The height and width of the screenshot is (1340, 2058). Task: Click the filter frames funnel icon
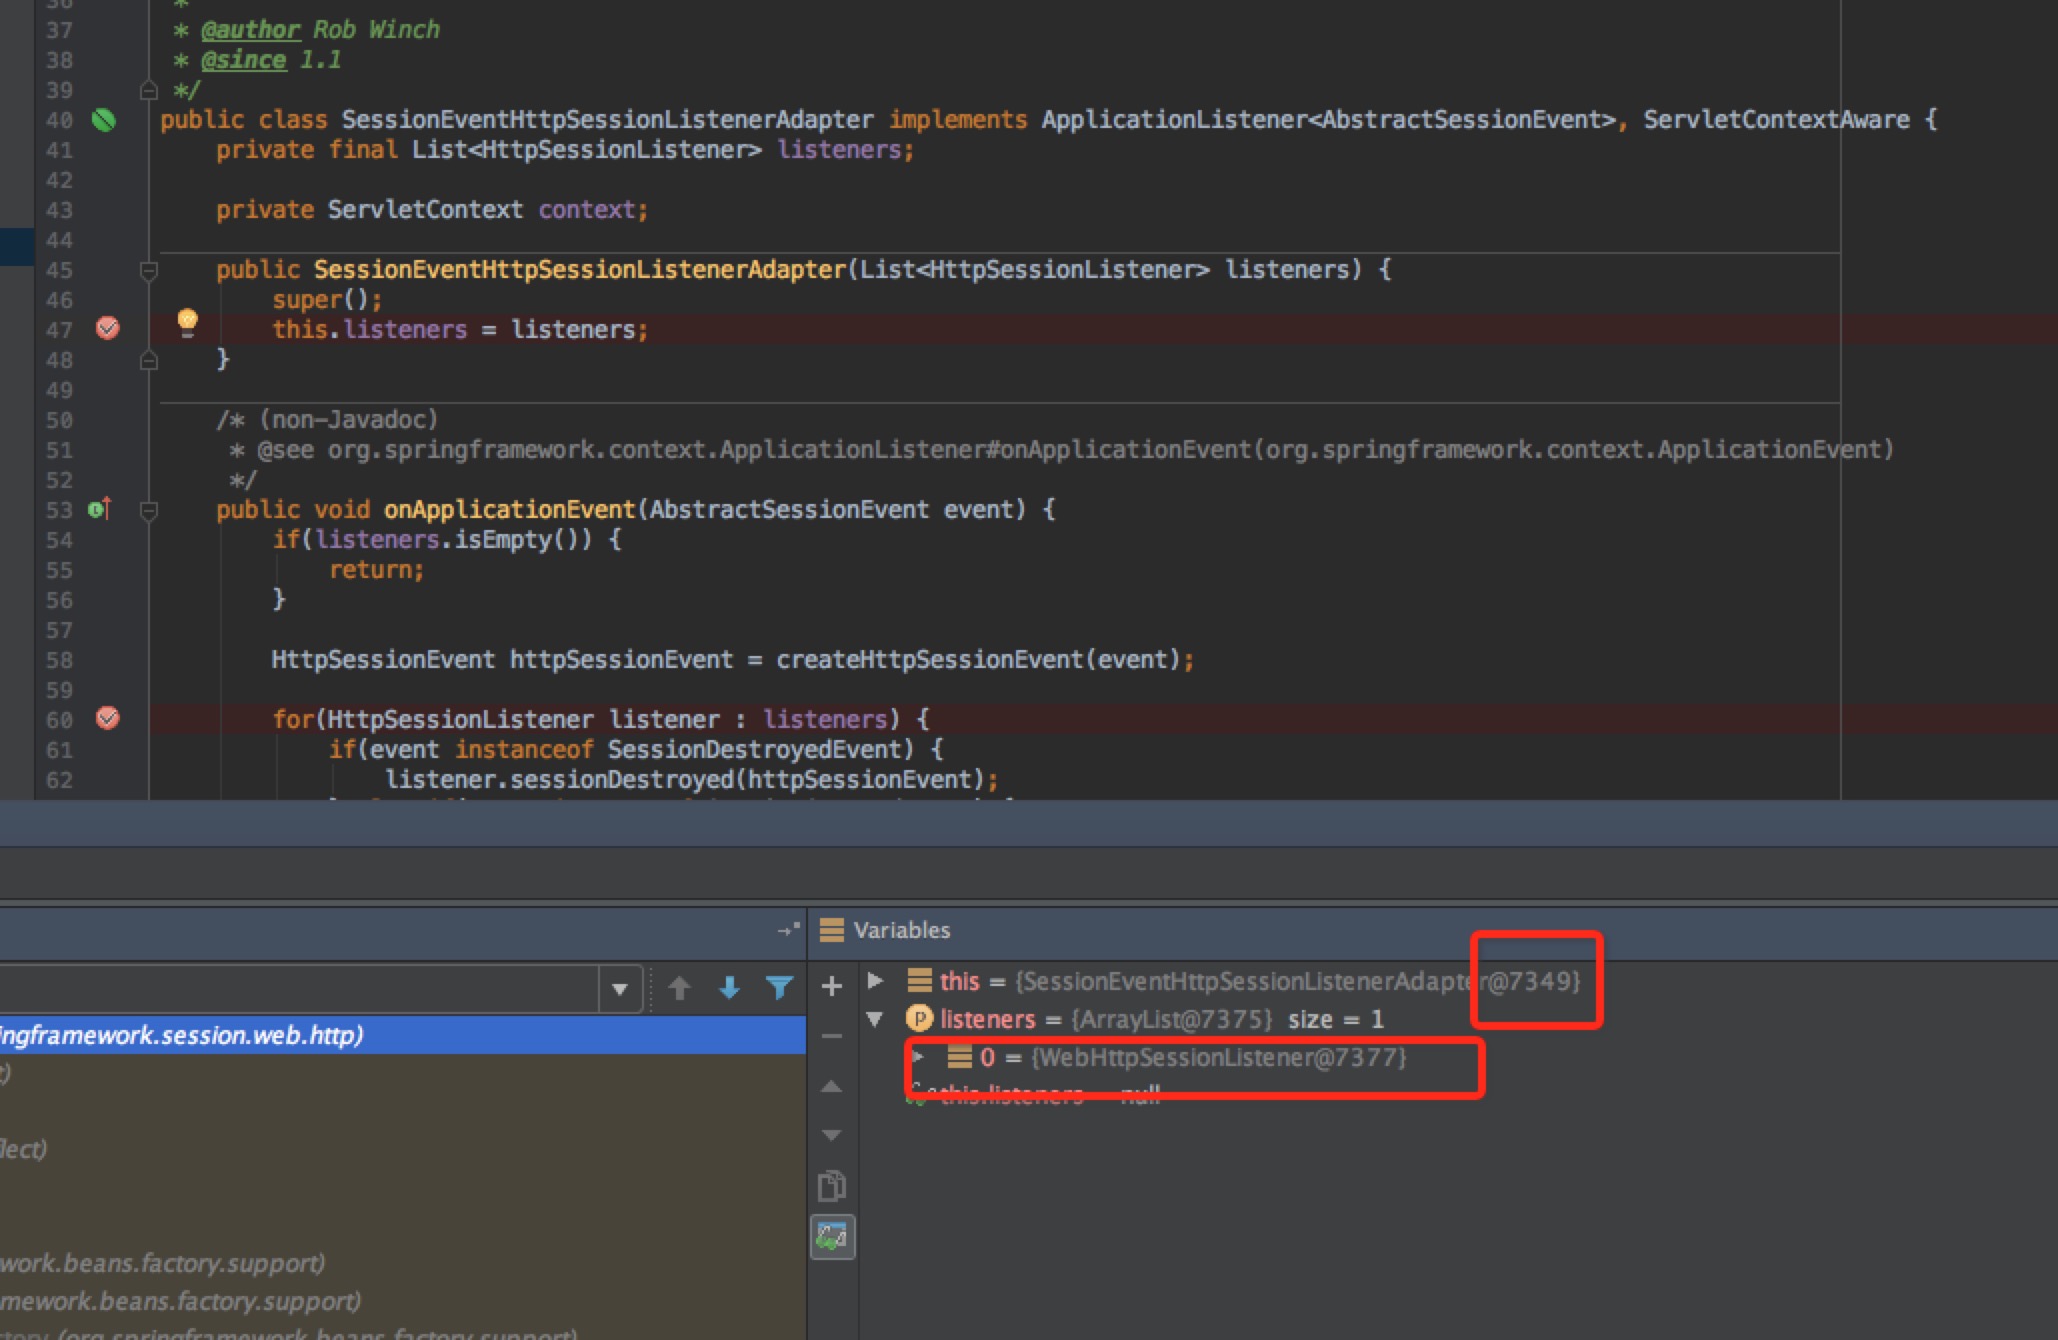tap(779, 989)
